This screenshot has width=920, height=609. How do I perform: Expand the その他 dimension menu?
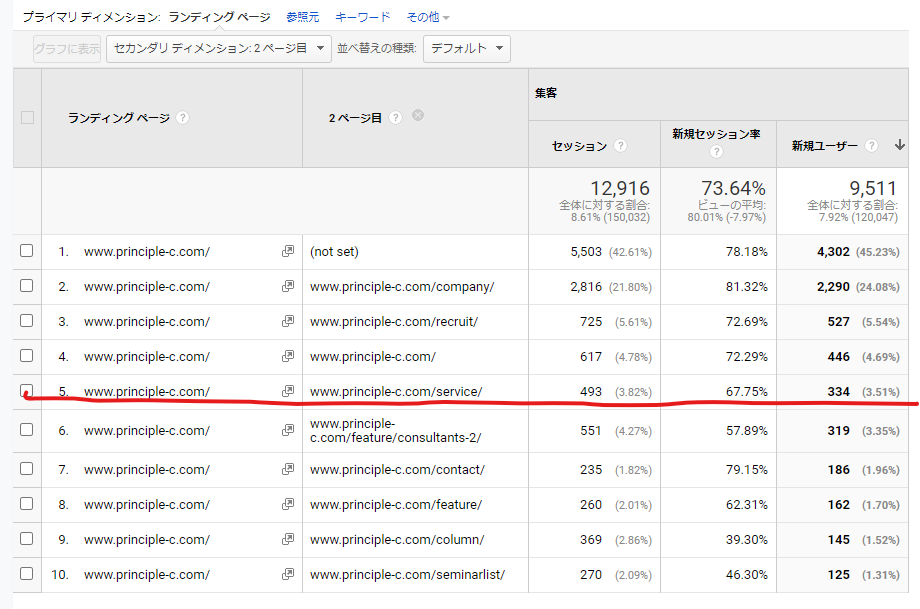tap(428, 17)
